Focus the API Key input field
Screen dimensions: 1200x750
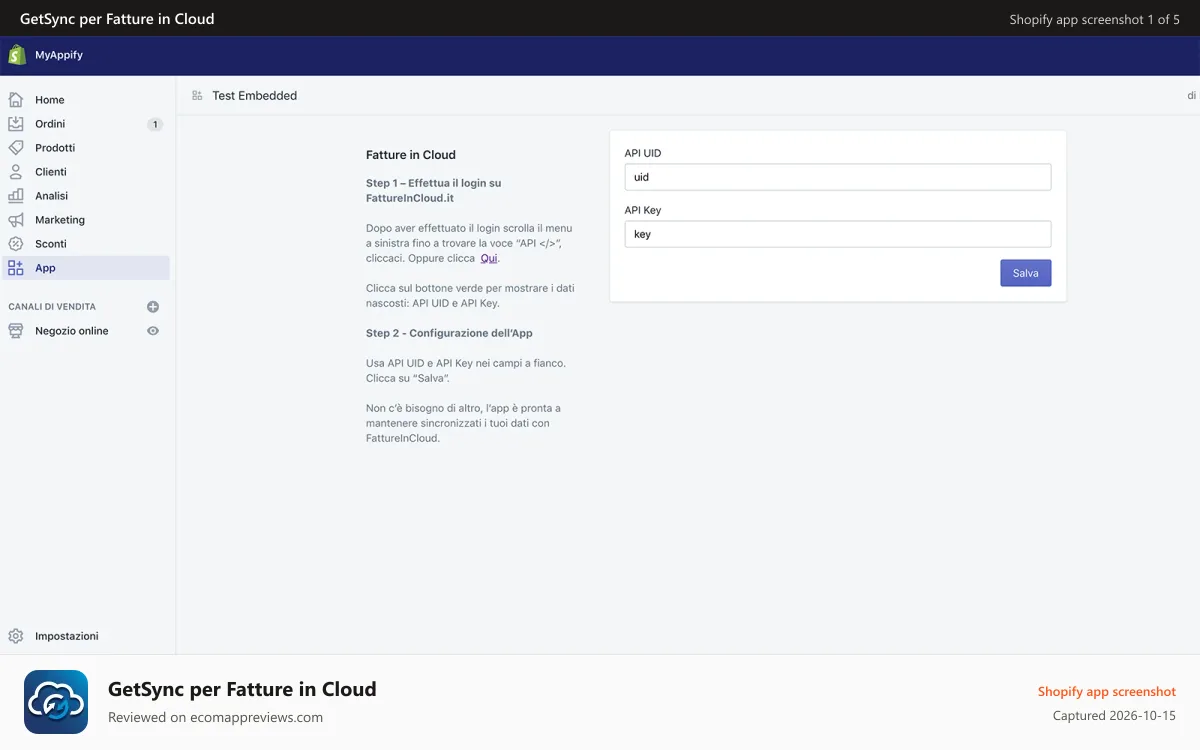coord(838,234)
